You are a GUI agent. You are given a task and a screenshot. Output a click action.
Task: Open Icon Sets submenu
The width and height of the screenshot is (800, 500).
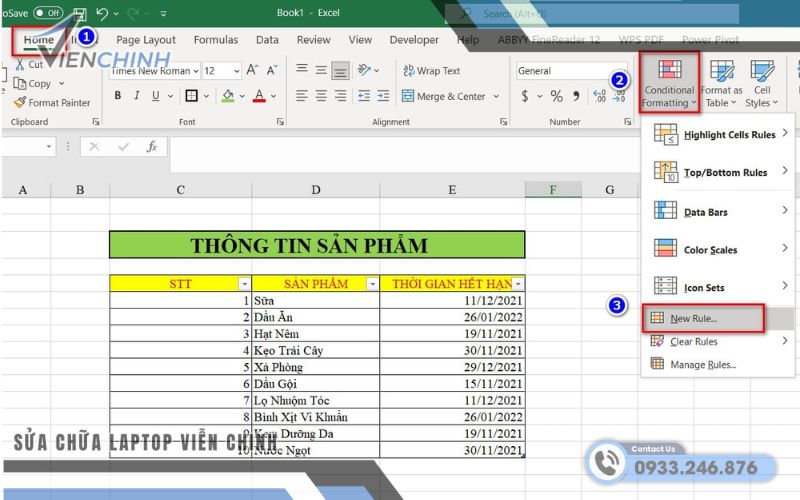tap(720, 287)
